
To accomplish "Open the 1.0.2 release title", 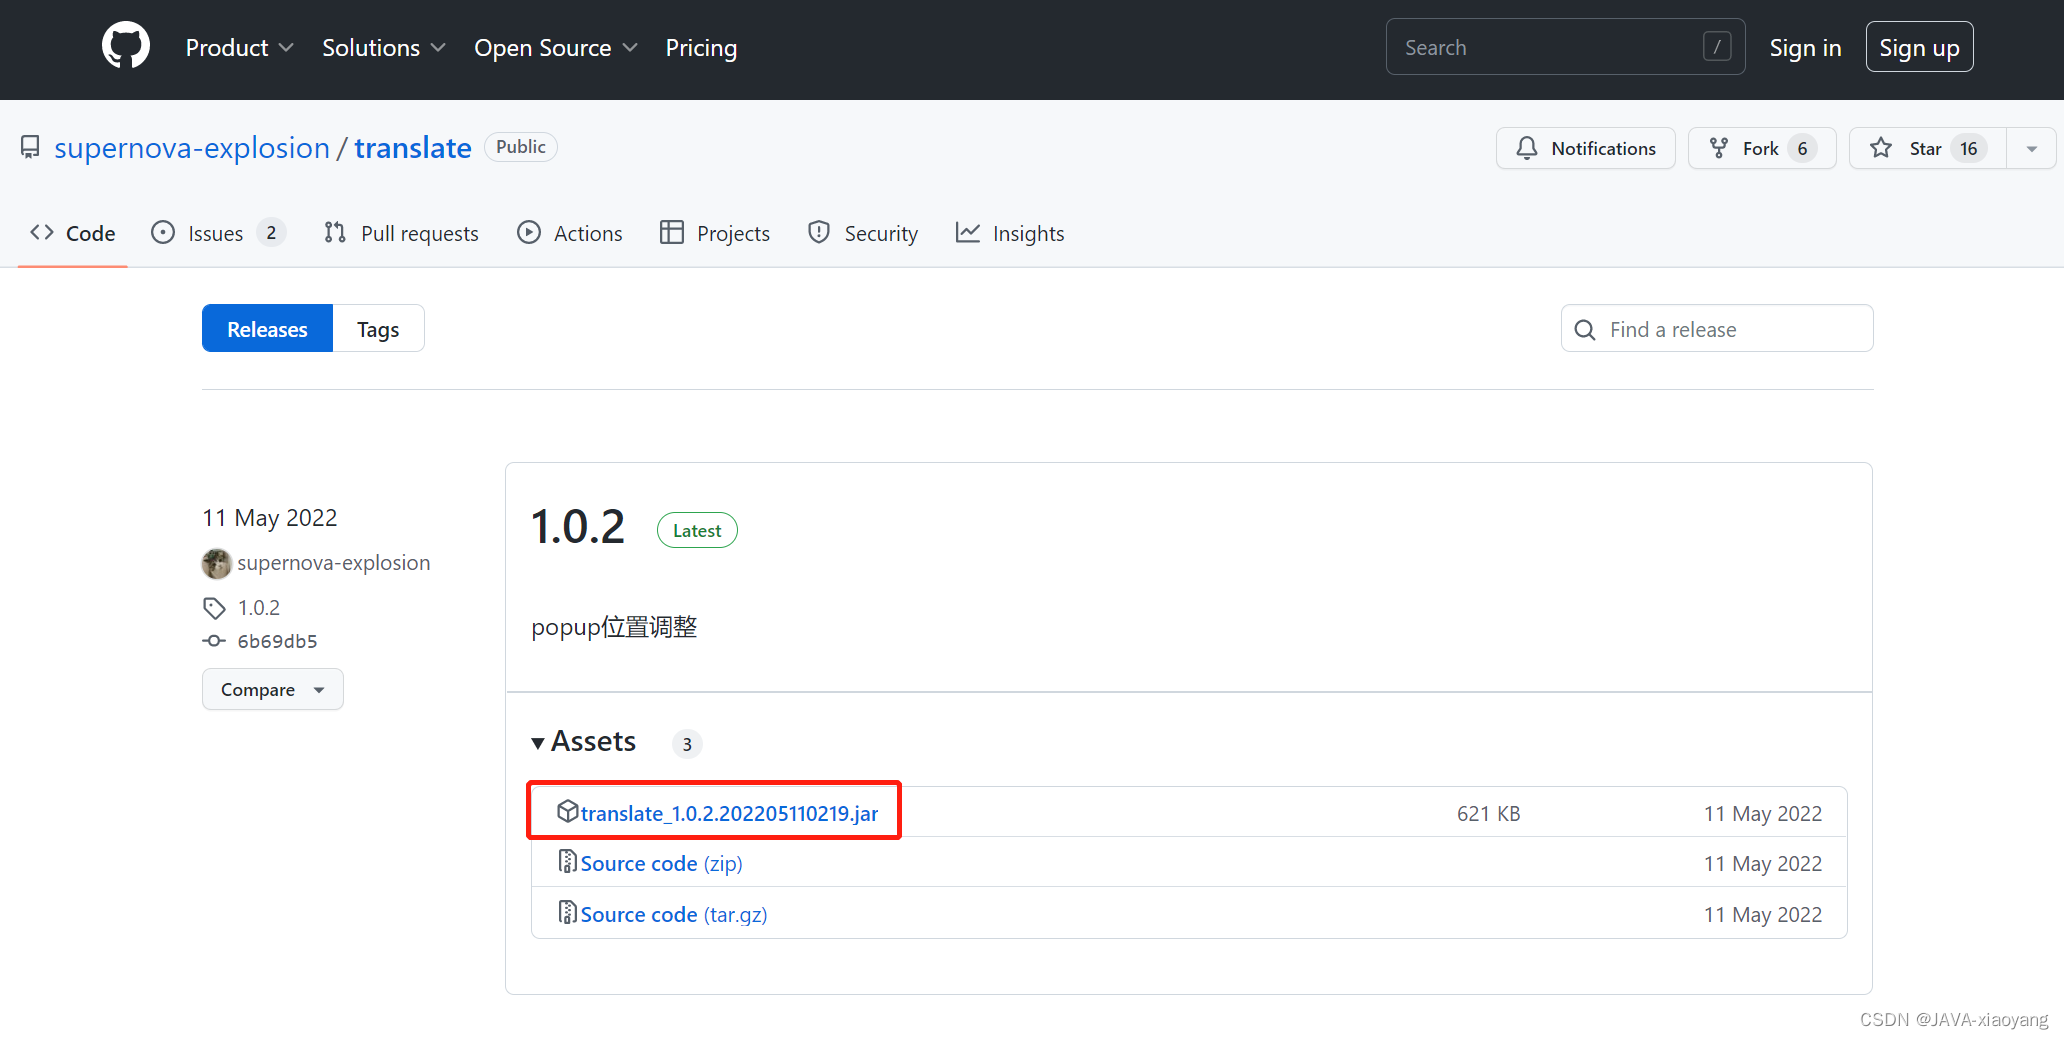I will [578, 528].
